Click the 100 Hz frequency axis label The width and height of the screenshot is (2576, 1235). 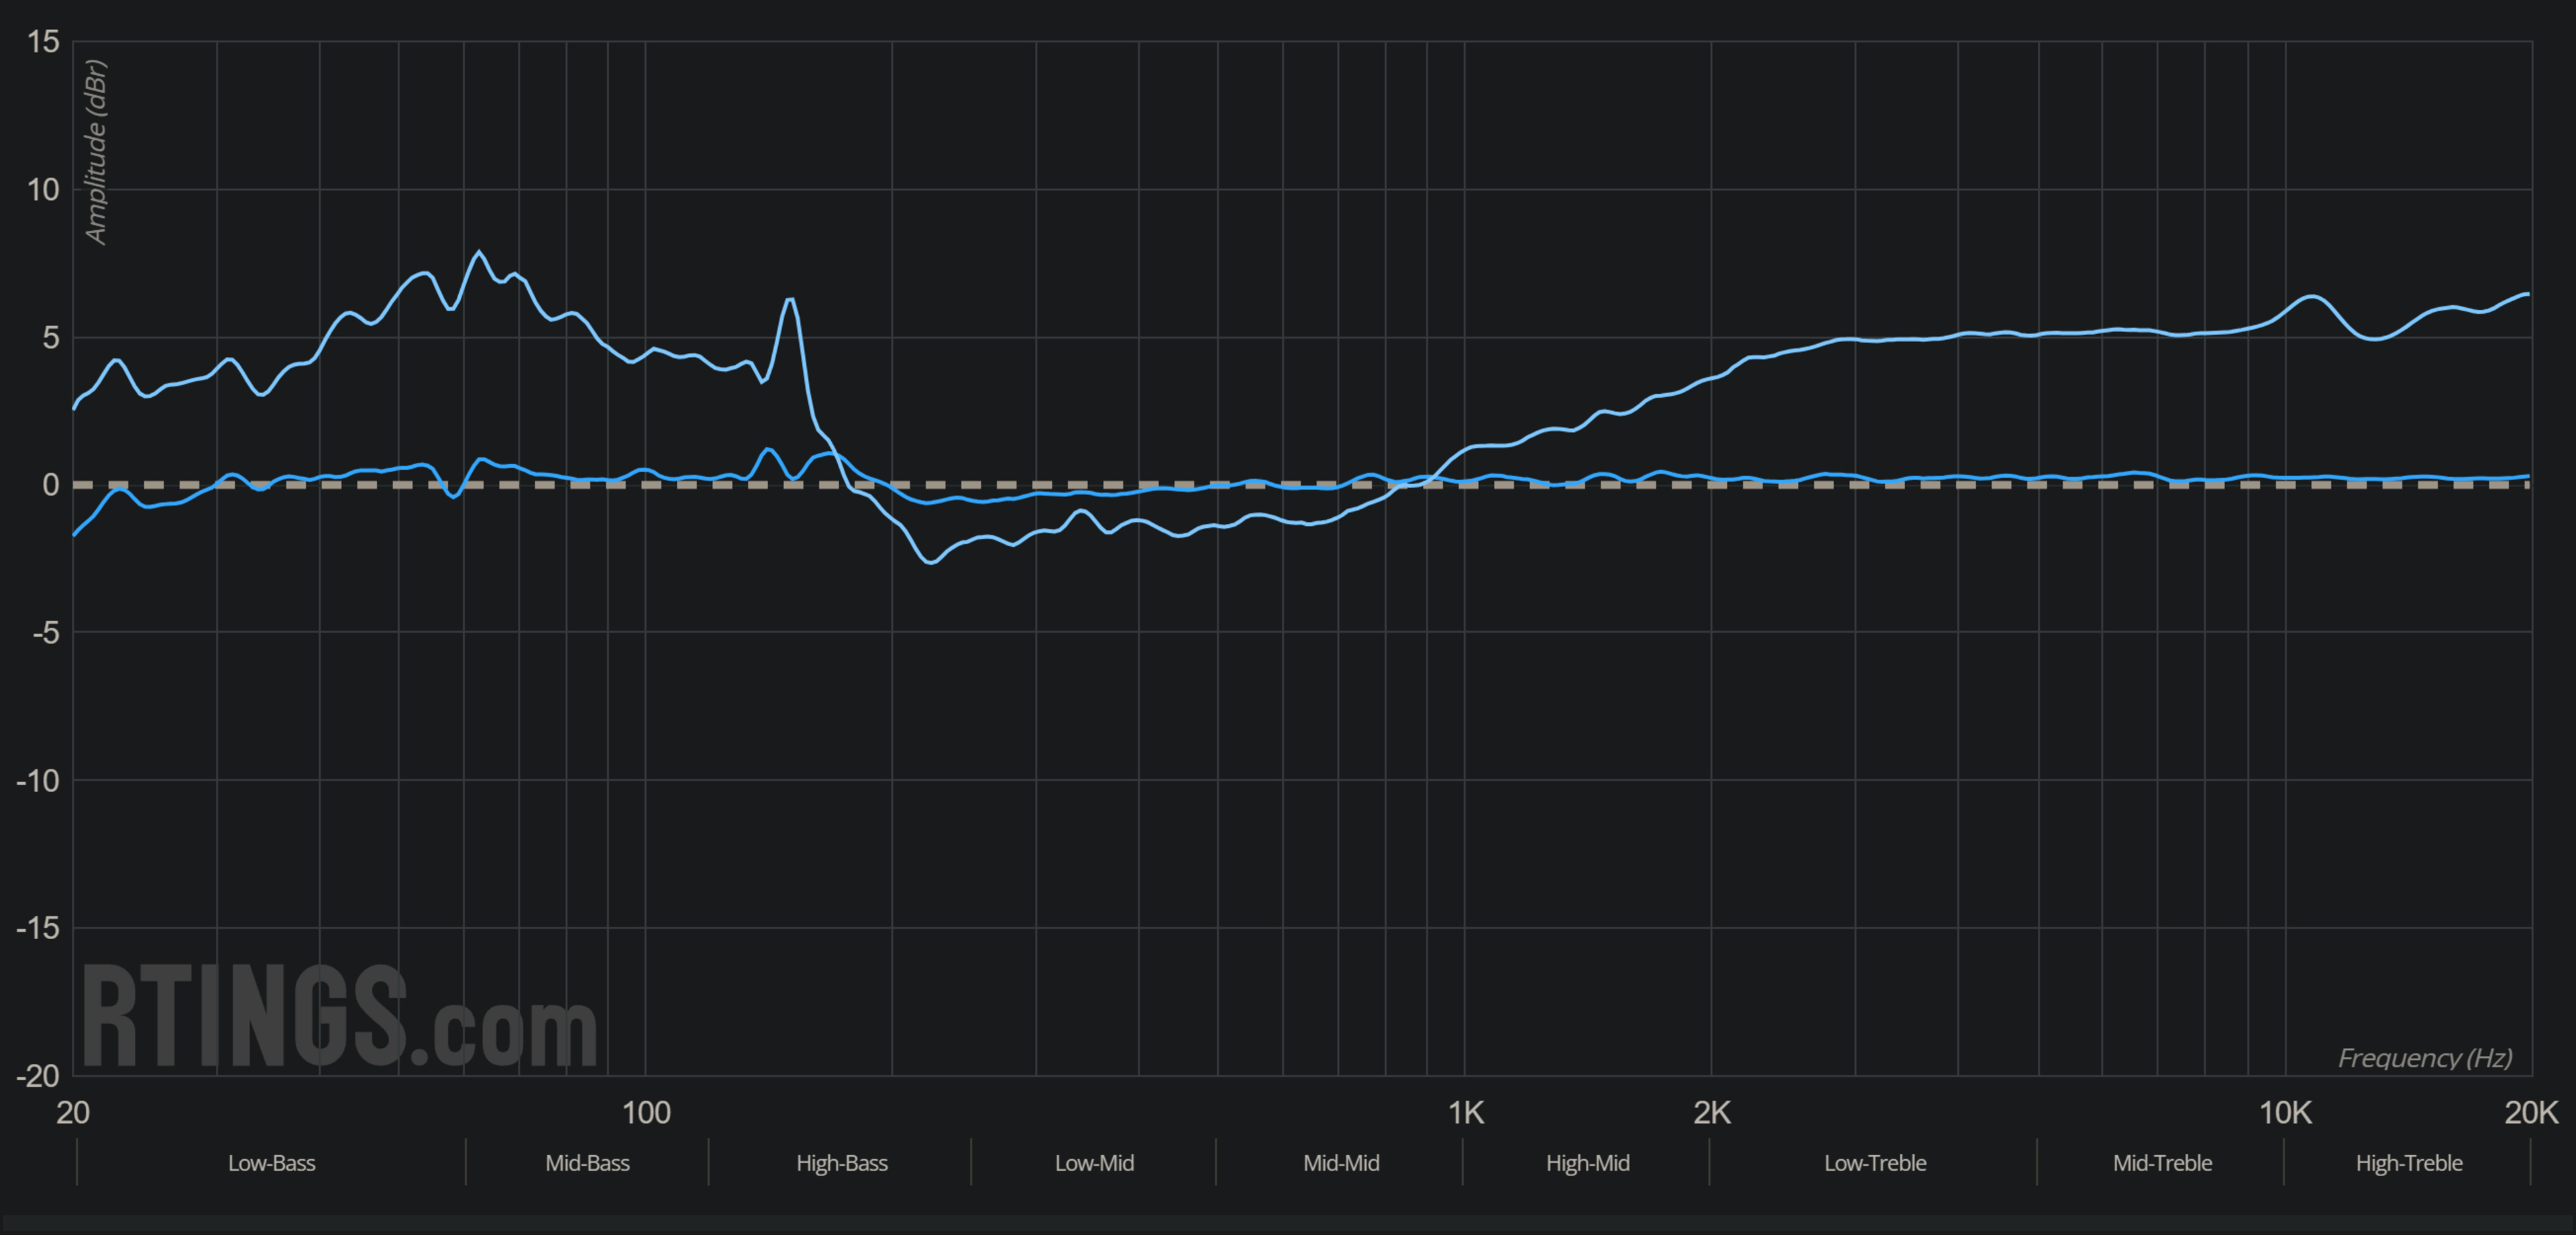coord(645,1112)
